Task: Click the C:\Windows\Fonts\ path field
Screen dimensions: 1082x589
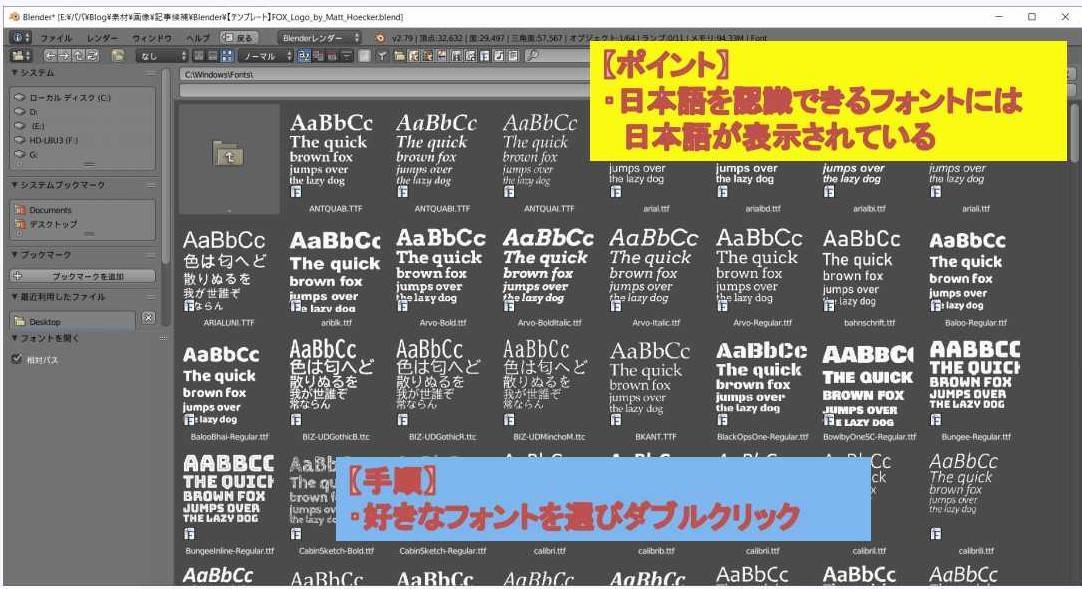Action: (384, 74)
